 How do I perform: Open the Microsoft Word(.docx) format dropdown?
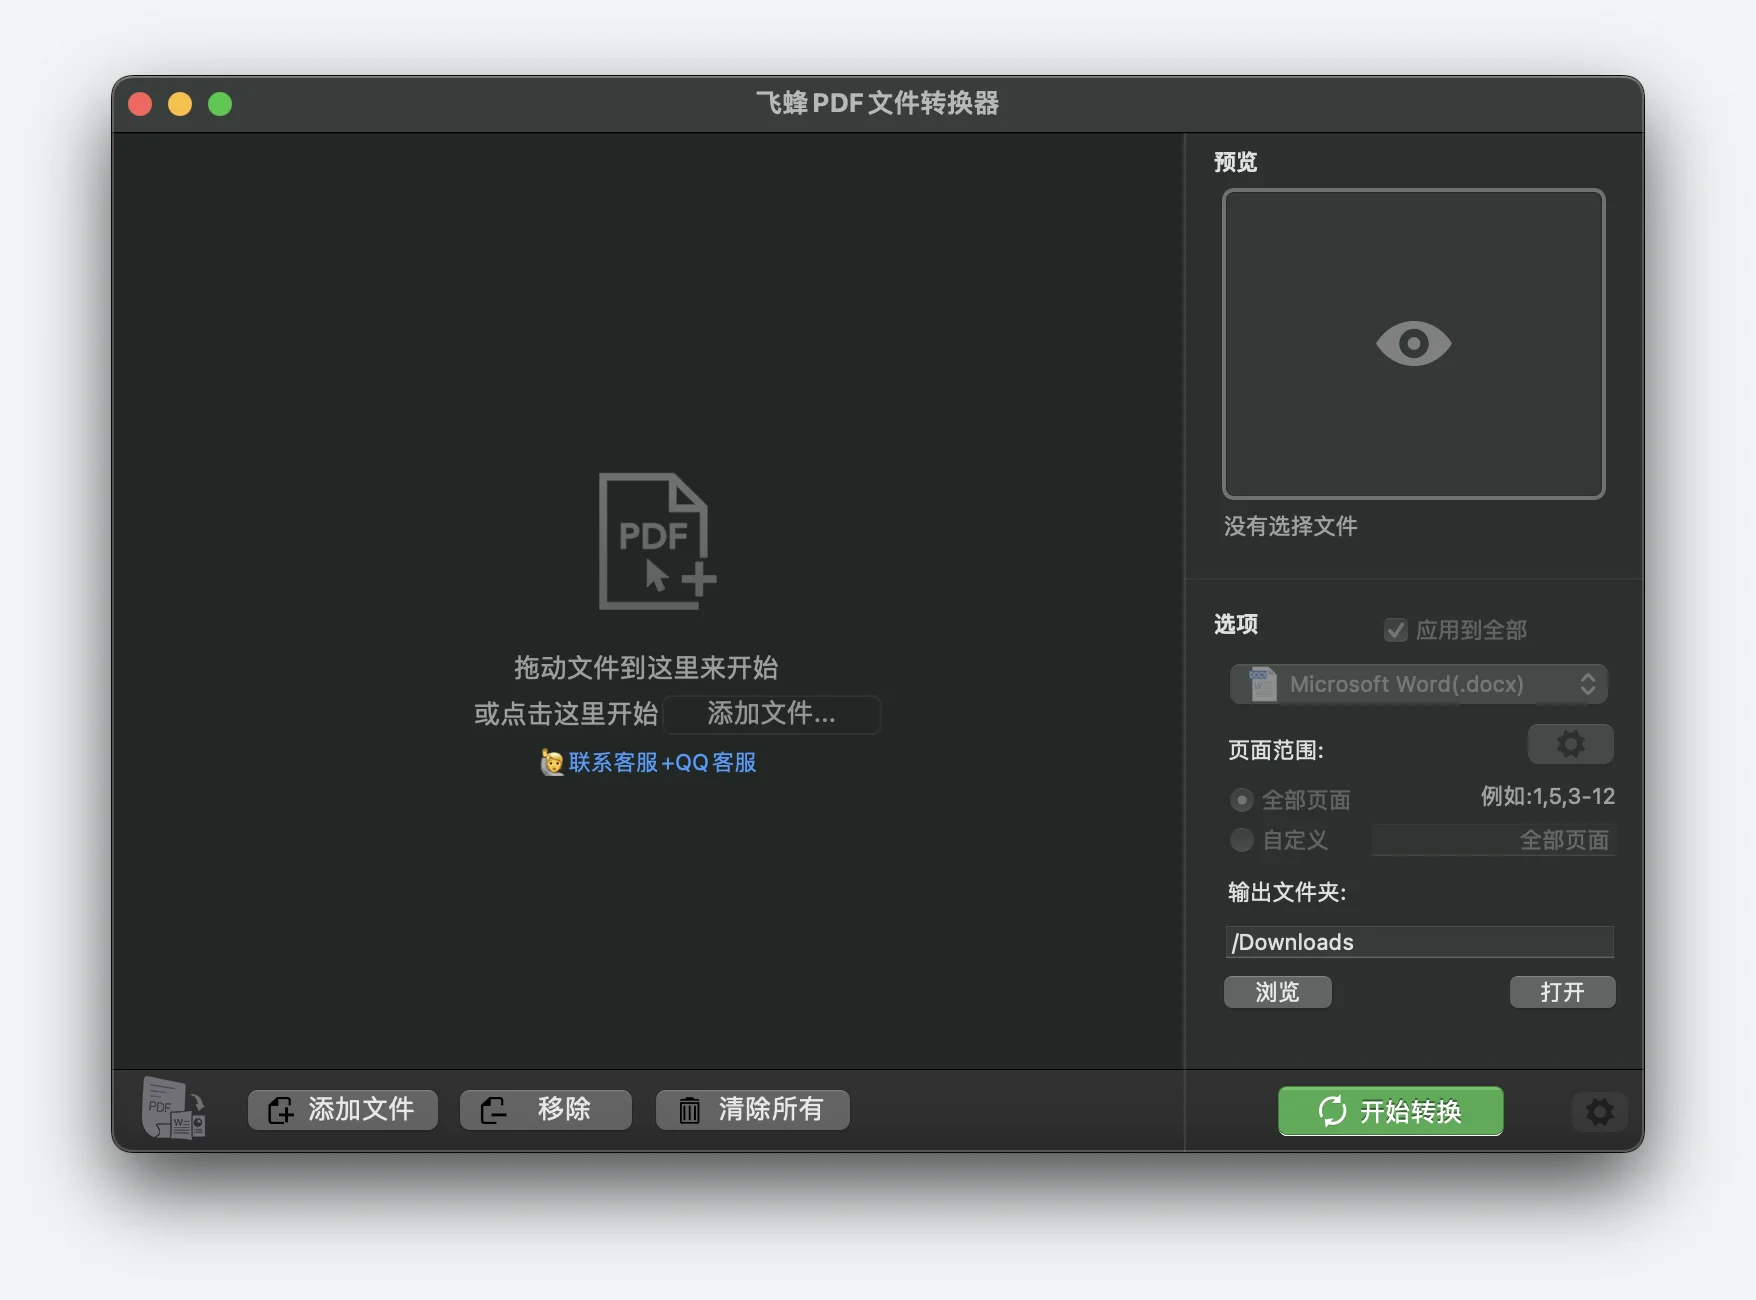(1416, 684)
